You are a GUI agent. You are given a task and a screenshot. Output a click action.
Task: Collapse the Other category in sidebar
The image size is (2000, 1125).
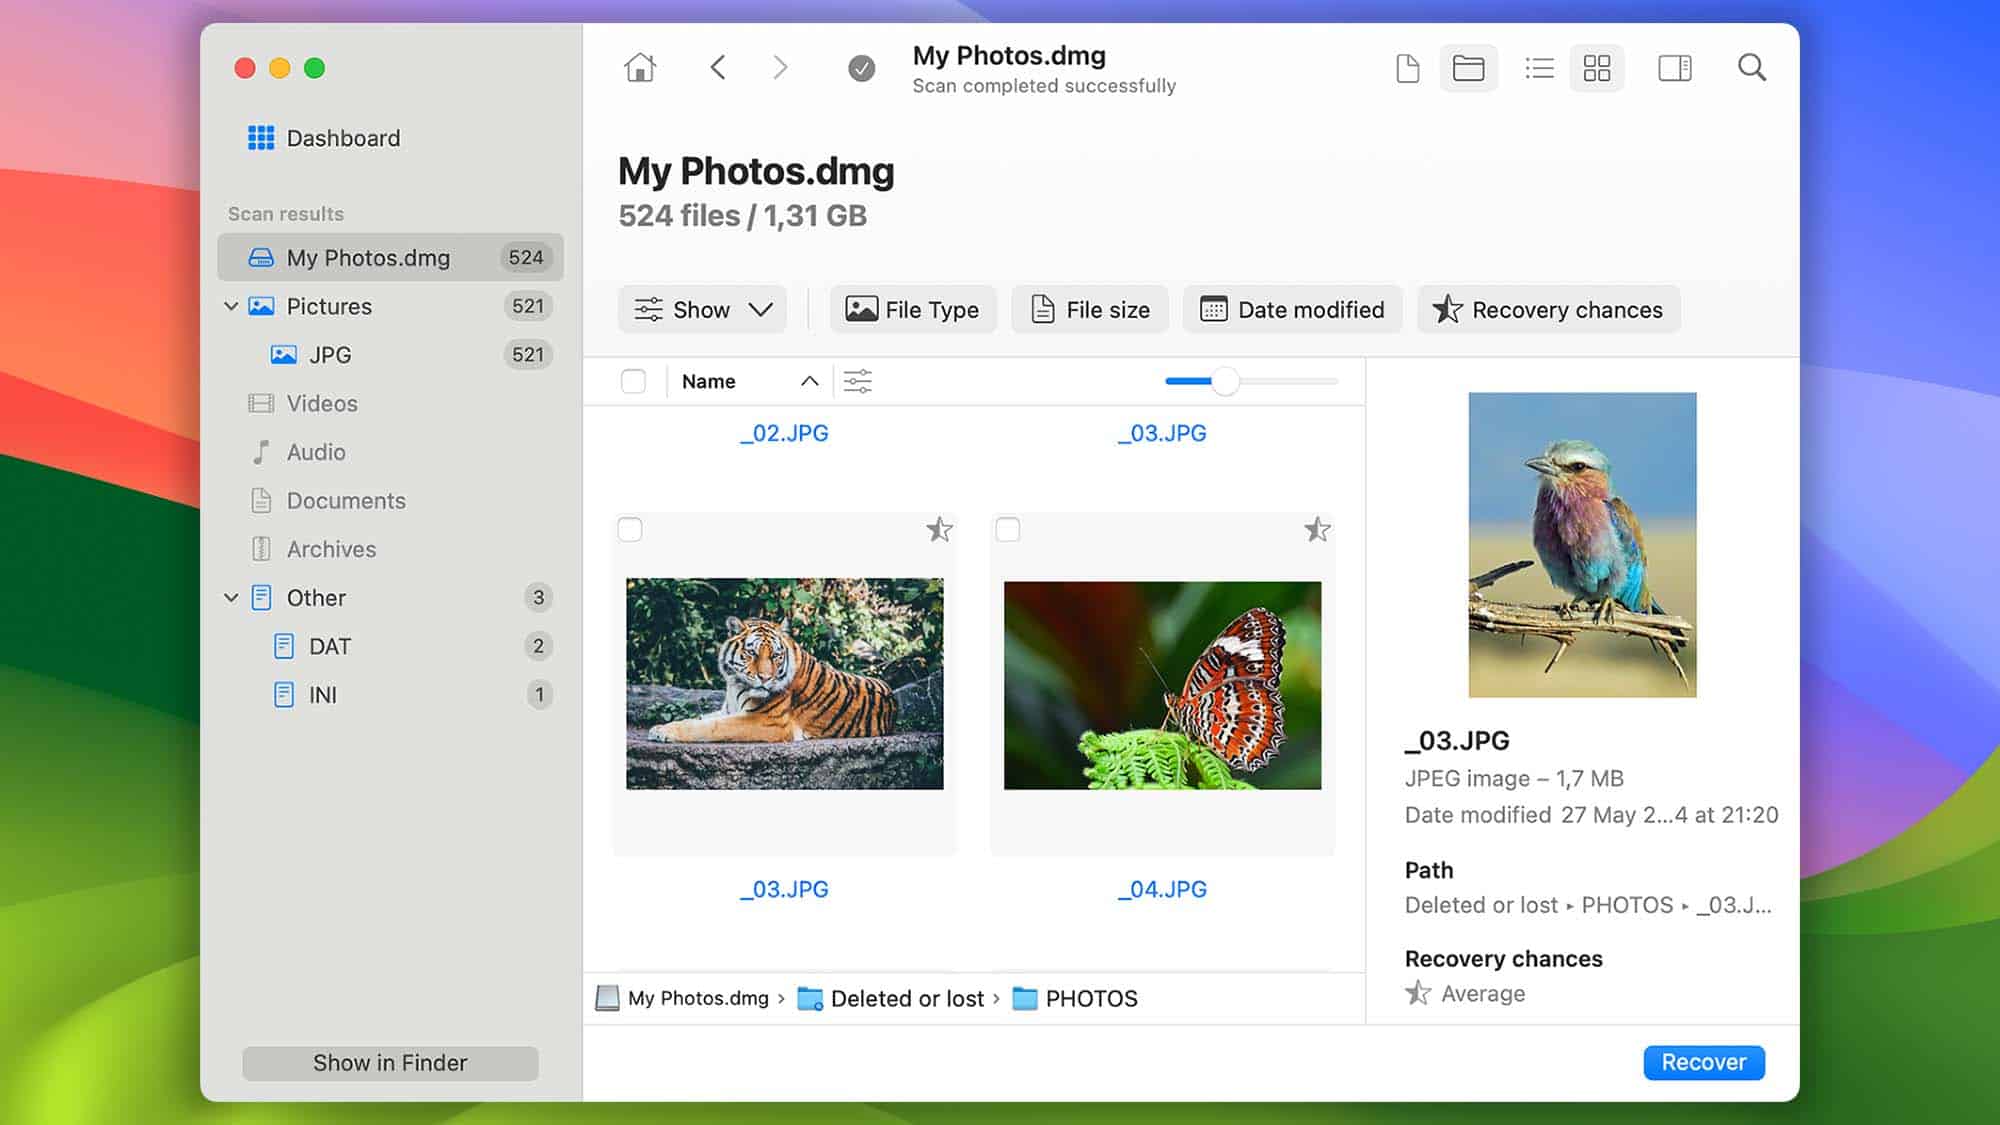[231, 598]
